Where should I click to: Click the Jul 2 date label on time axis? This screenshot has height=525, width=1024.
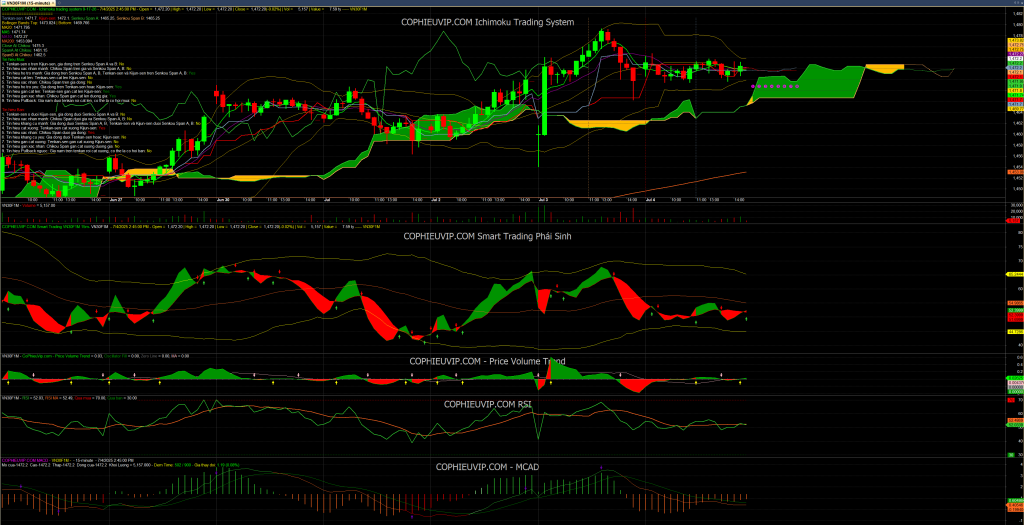tap(435, 199)
